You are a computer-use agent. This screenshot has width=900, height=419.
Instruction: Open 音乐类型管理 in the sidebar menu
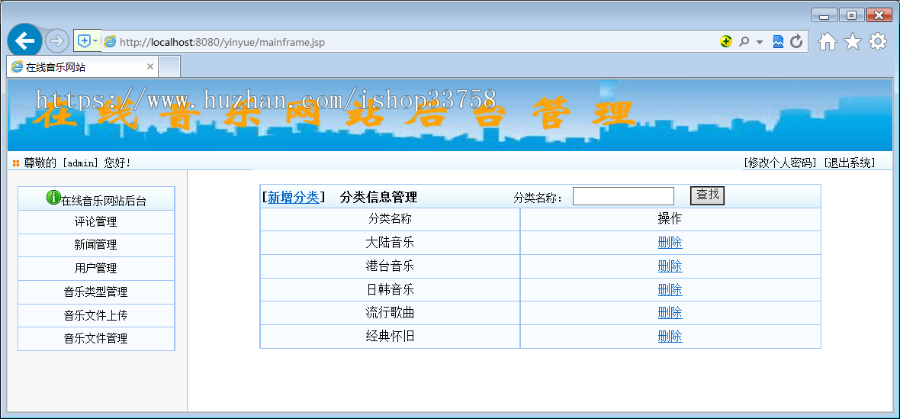[x=96, y=292]
